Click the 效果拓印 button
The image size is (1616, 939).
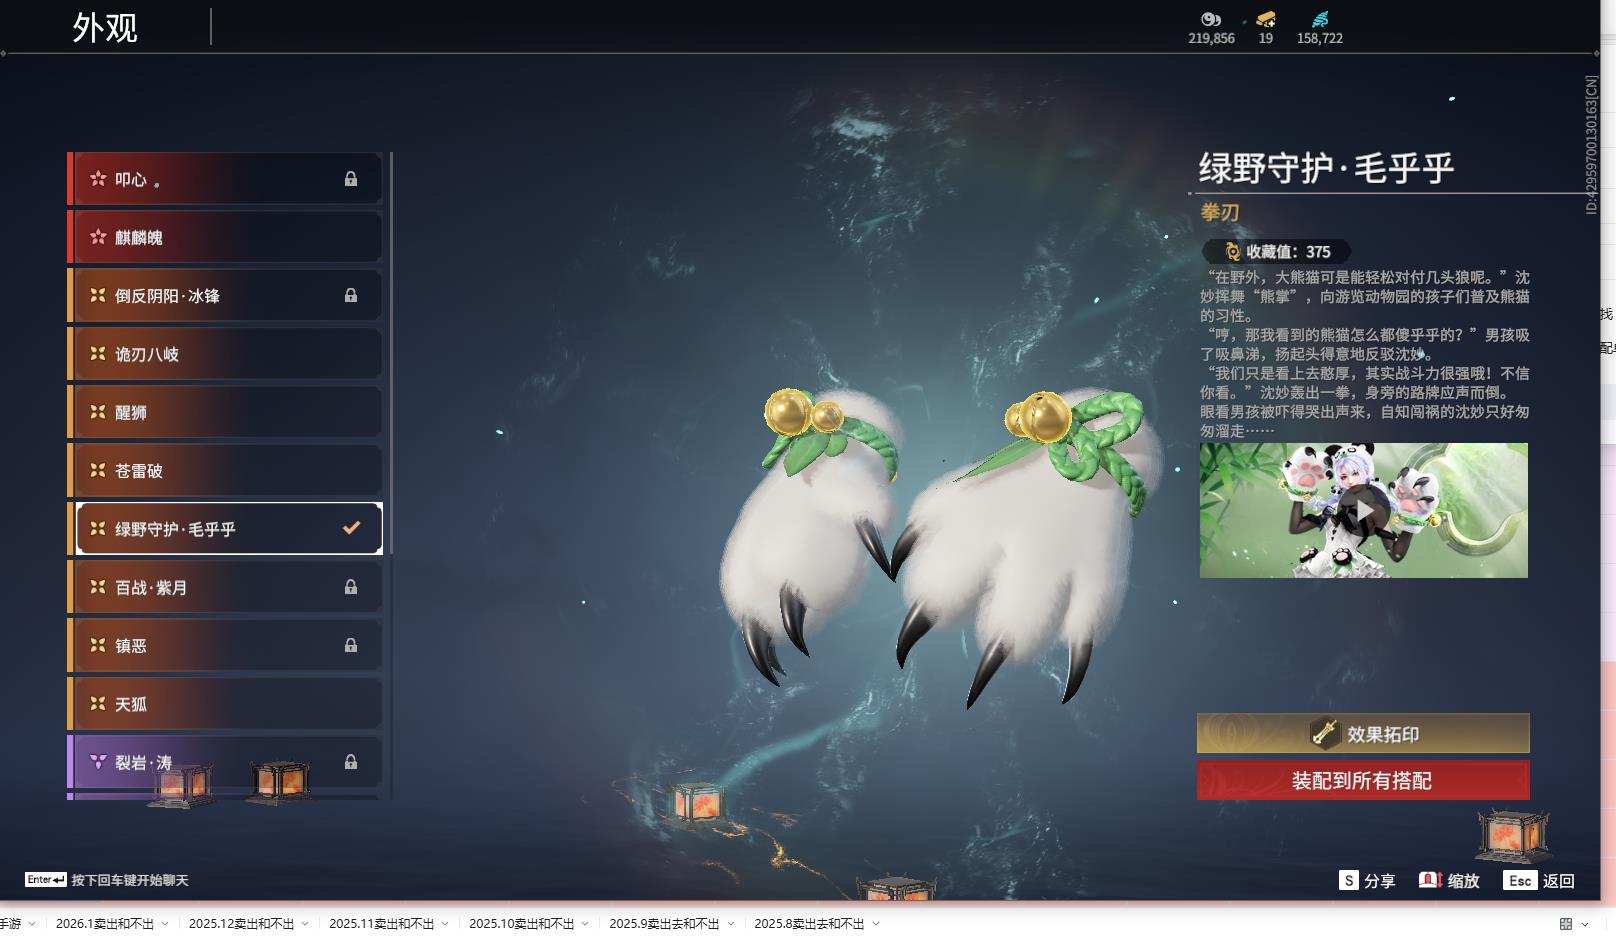[x=1363, y=733]
